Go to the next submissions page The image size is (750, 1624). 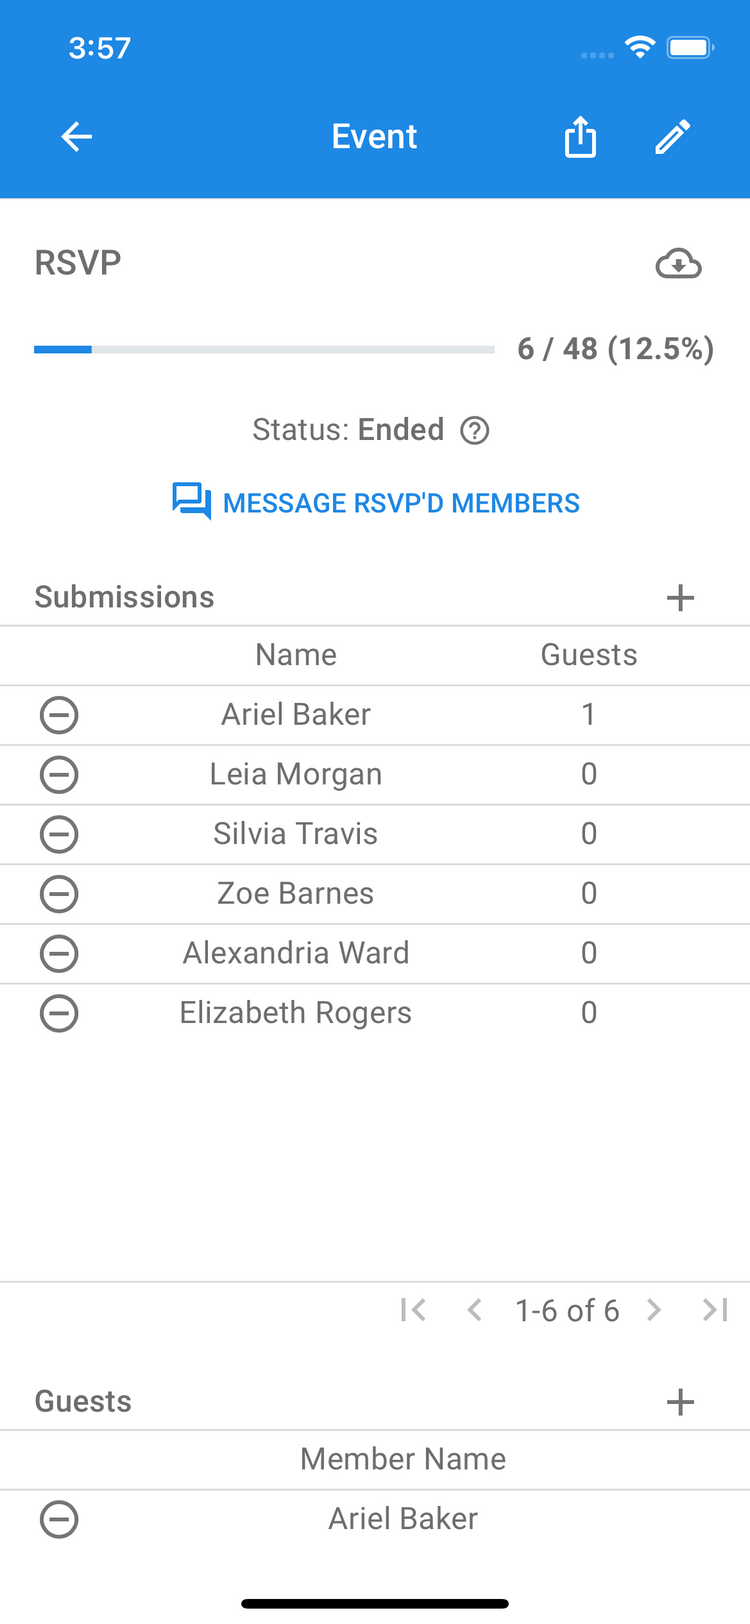pos(654,1310)
